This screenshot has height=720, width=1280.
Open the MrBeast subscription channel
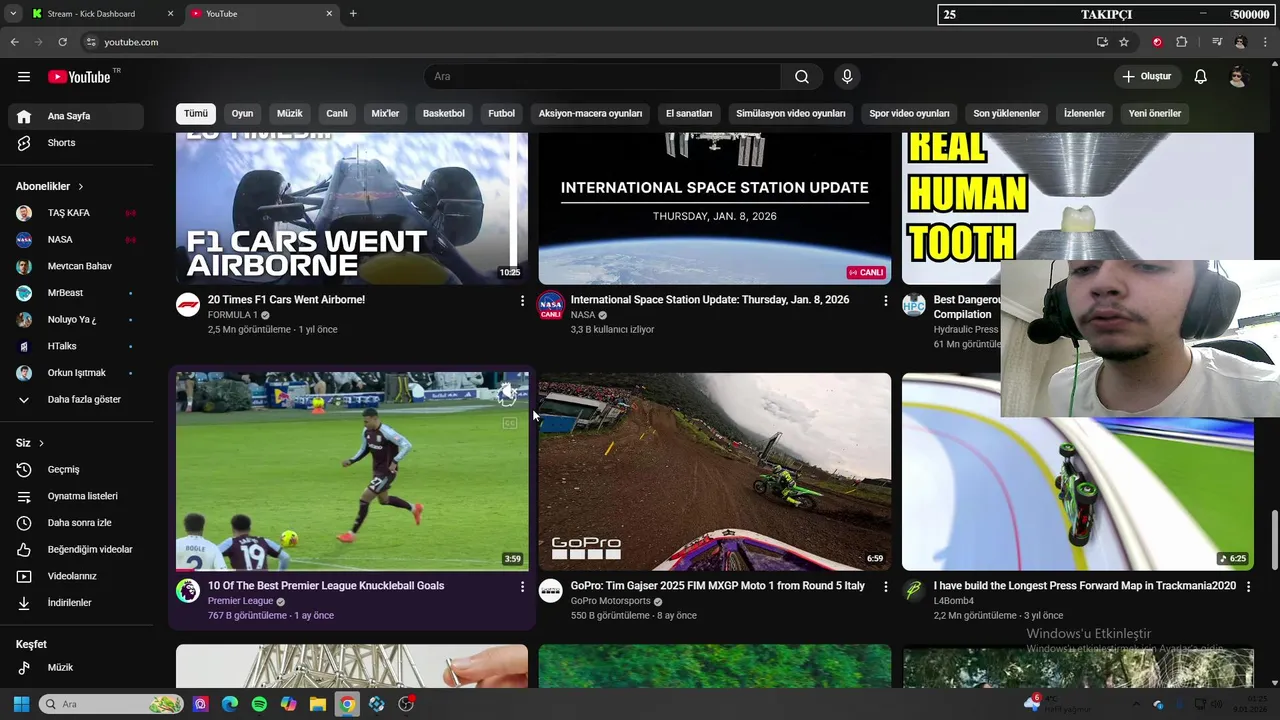(75, 293)
